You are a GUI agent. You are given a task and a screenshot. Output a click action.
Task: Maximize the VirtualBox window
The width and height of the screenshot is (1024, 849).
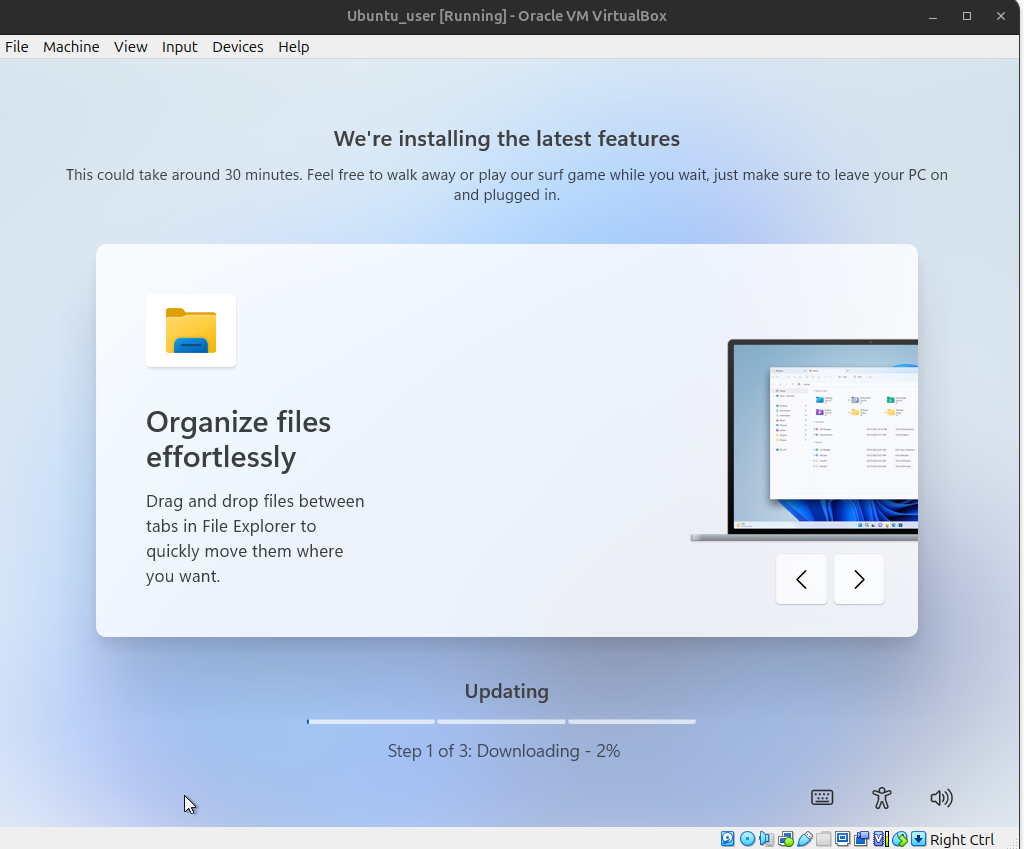coord(967,16)
